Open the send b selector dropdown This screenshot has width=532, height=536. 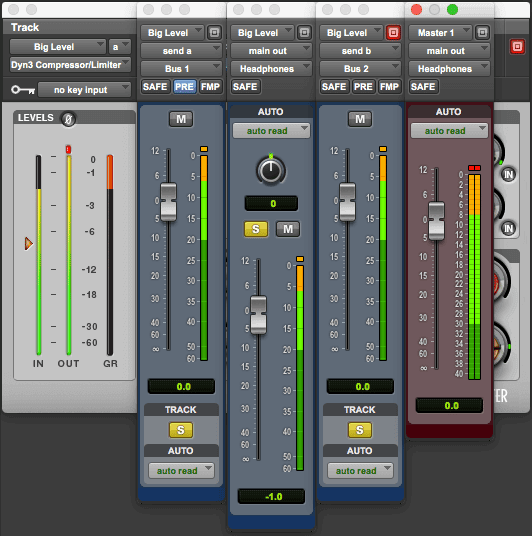click(360, 51)
